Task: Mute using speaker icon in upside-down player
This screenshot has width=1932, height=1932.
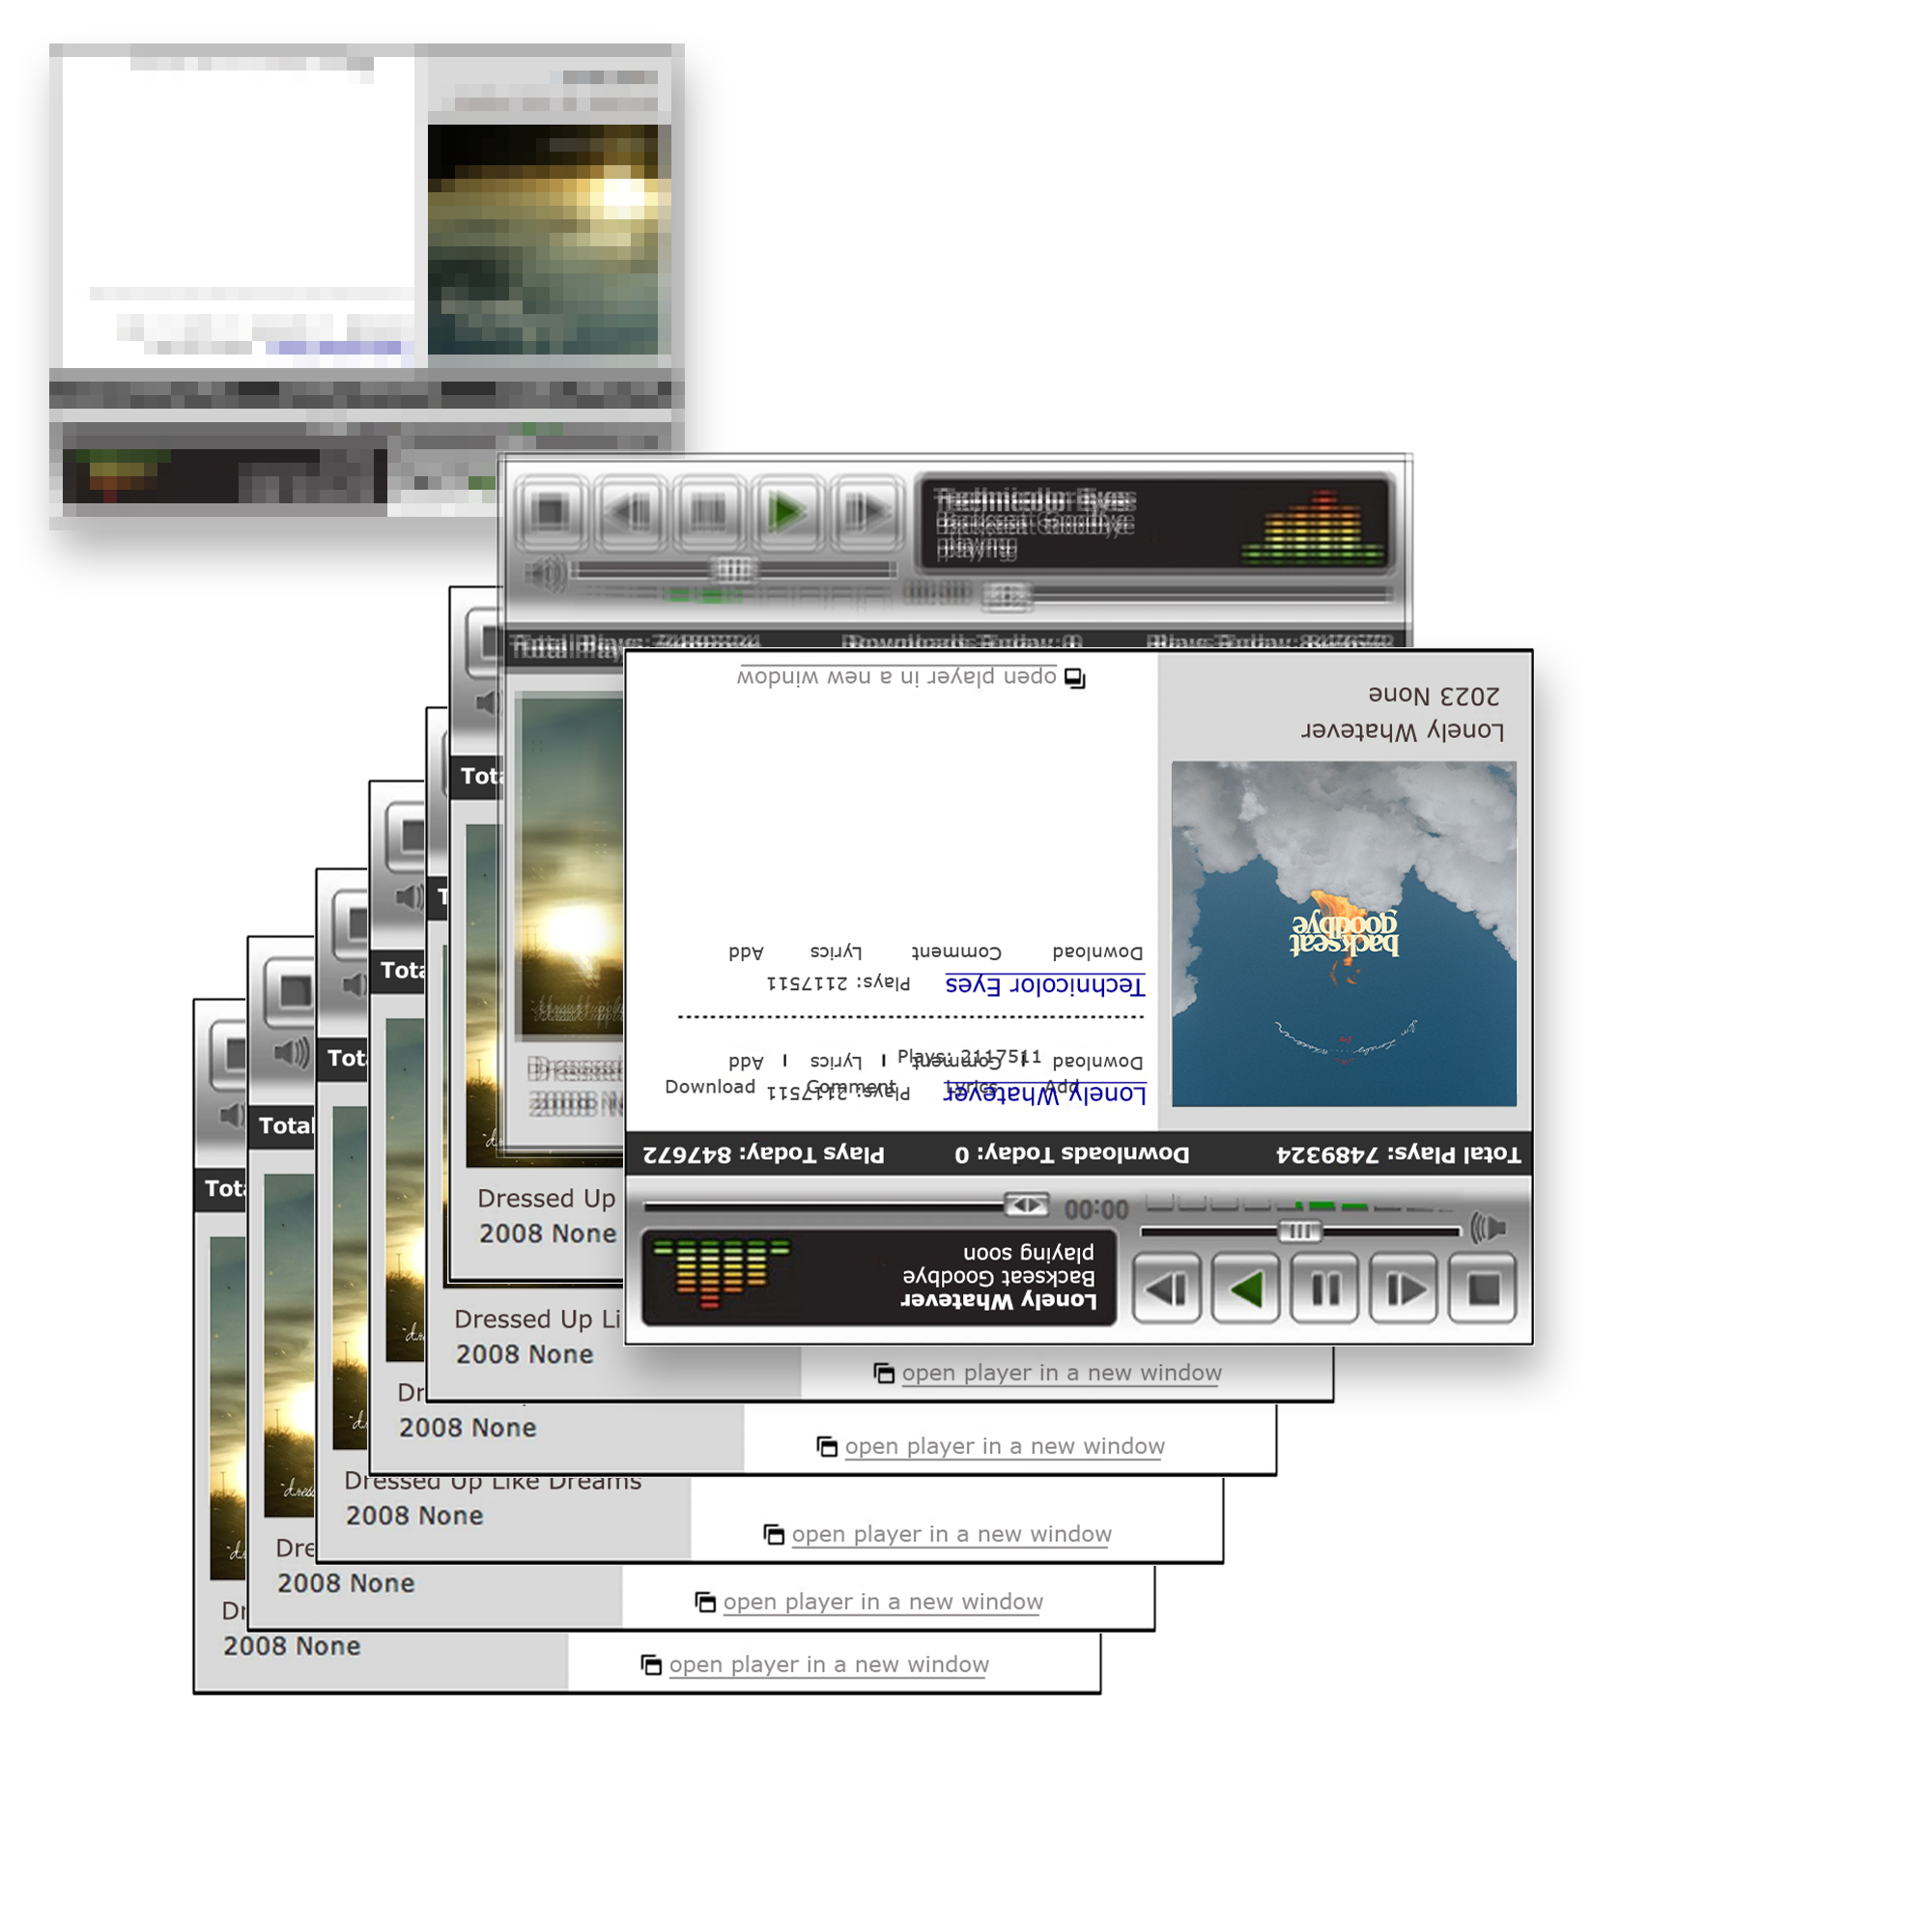Action: pyautogui.click(x=1488, y=1227)
